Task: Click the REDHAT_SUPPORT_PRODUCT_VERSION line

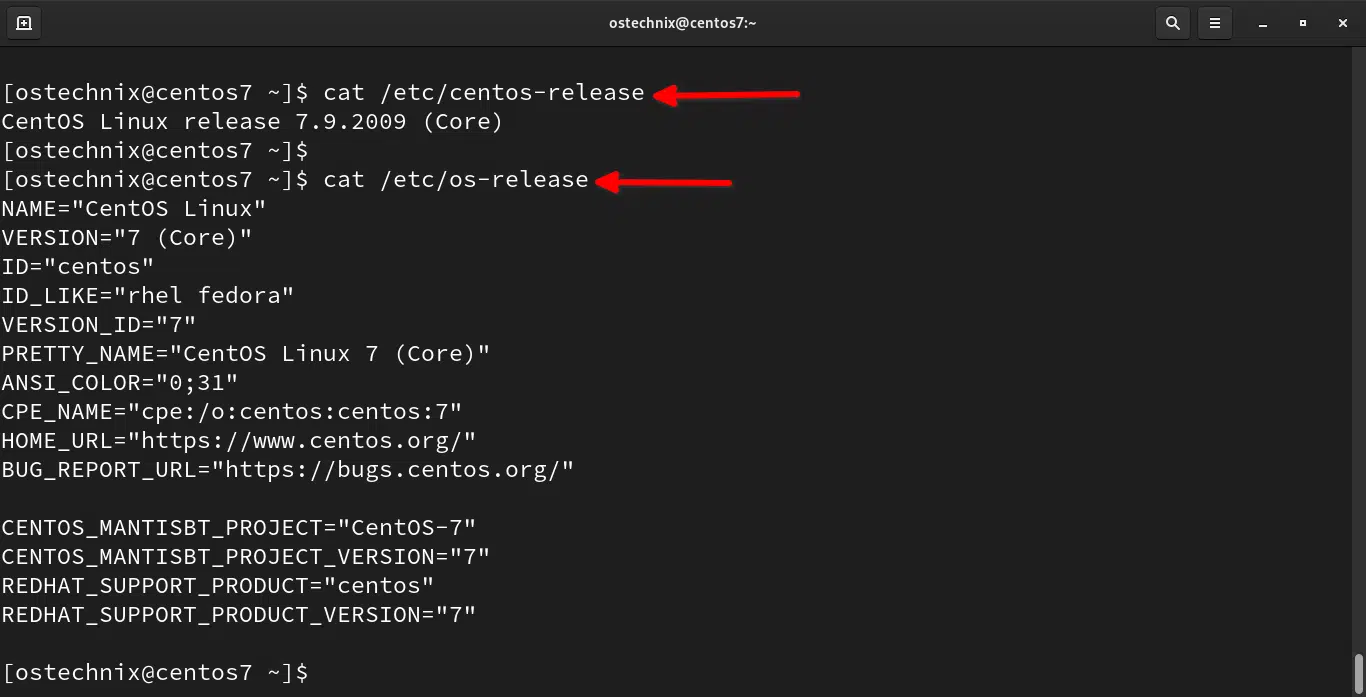Action: [x=238, y=614]
